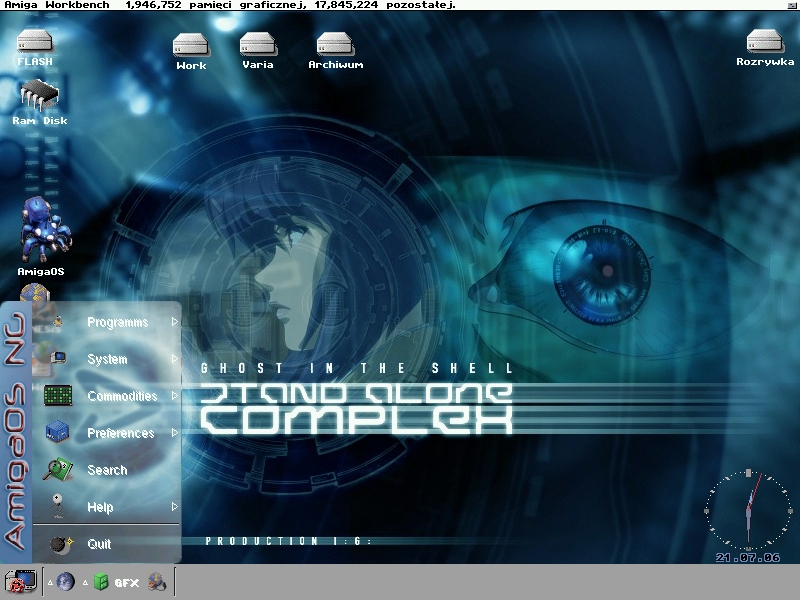This screenshot has width=800, height=600.
Task: Click the Ram Disk chip icon
Action: click(x=40, y=95)
